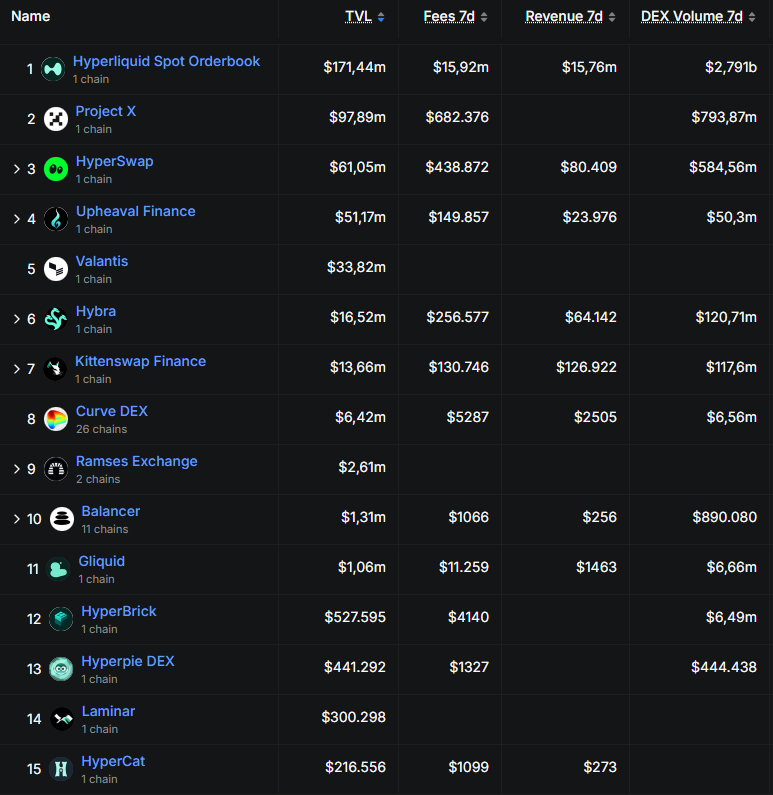Sort table using the TVL sort arrows
Viewport: 773px width, 795px height.
tap(381, 17)
